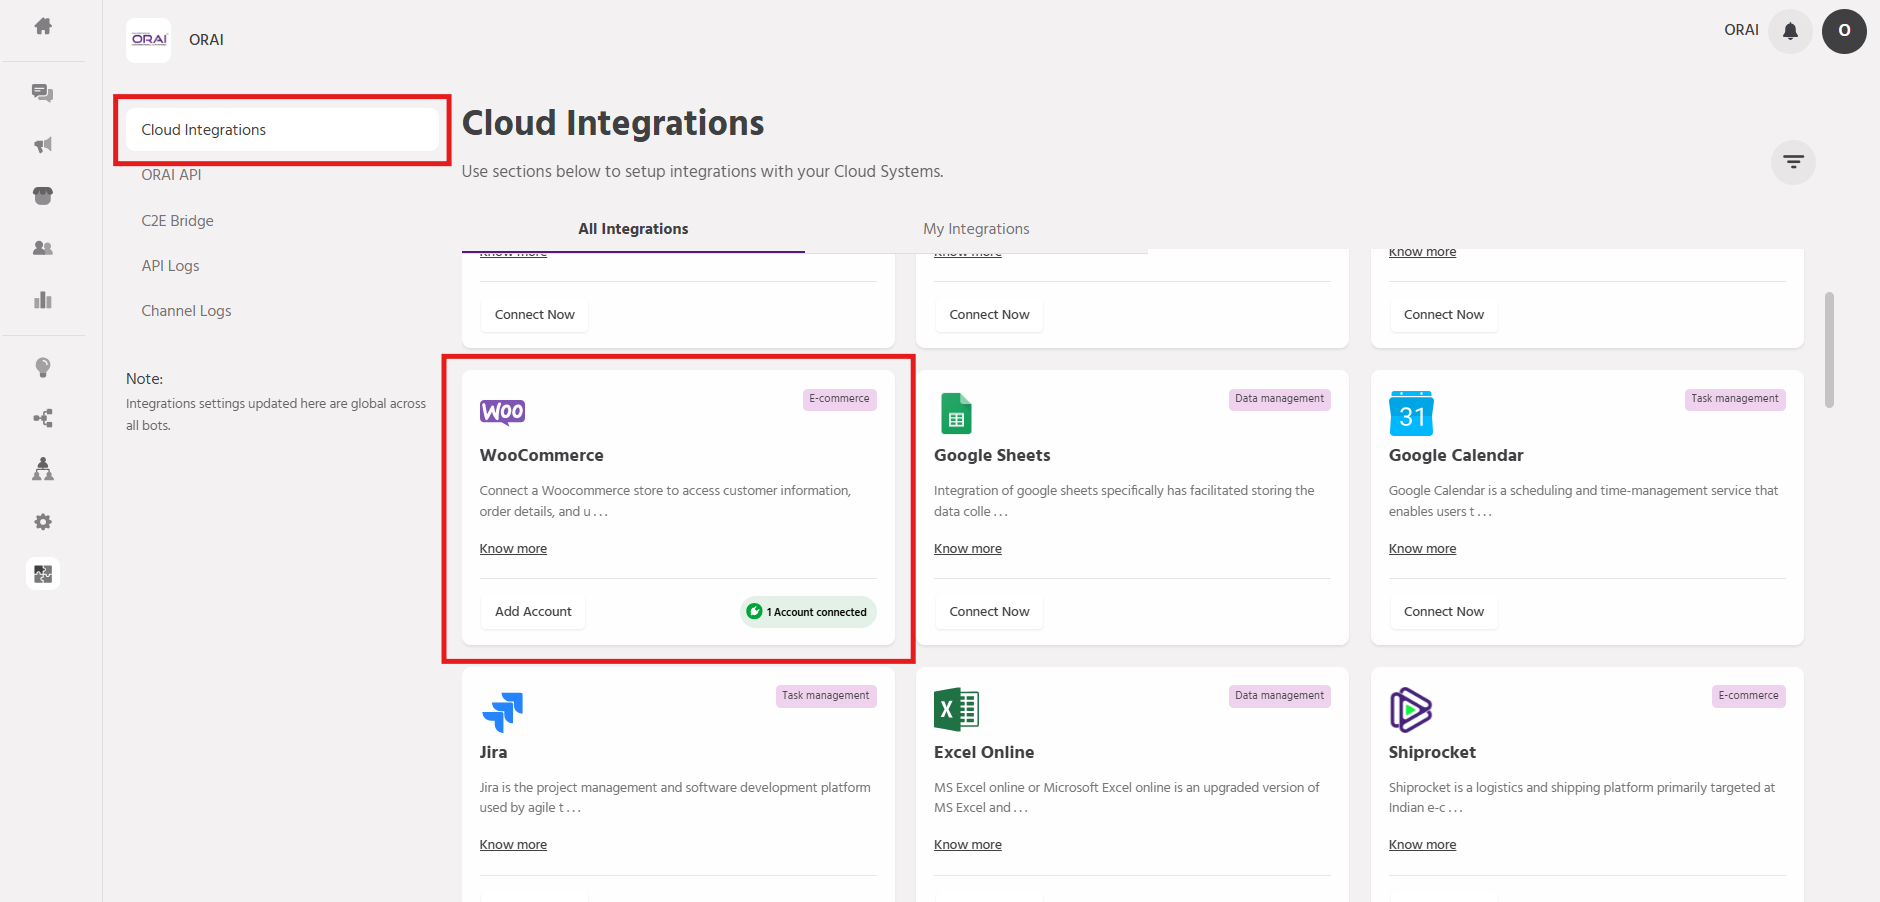Open the bar chart analytics icon
Screen dimensions: 1880x902
43,300
